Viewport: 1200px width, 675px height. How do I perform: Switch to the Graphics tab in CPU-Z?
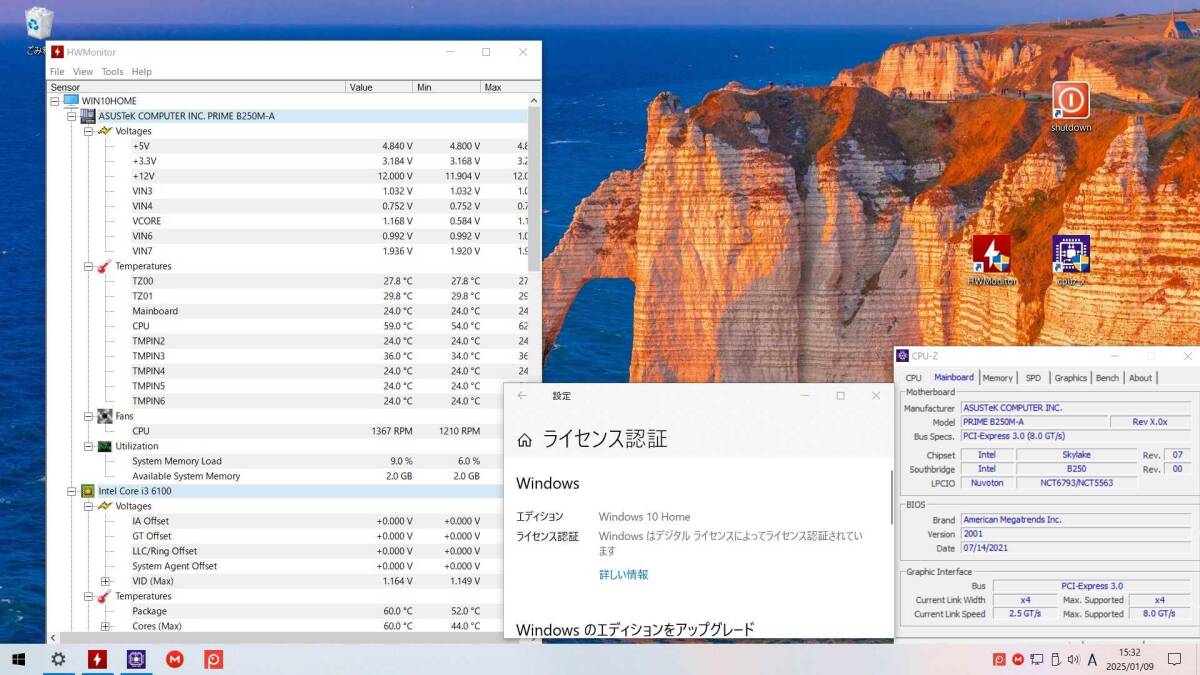(1070, 378)
